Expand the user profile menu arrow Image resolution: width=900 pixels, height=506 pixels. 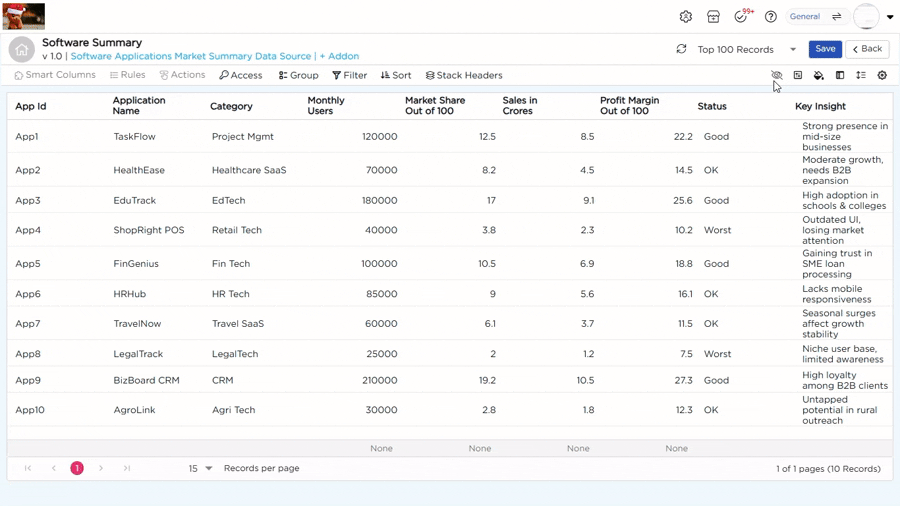point(890,17)
